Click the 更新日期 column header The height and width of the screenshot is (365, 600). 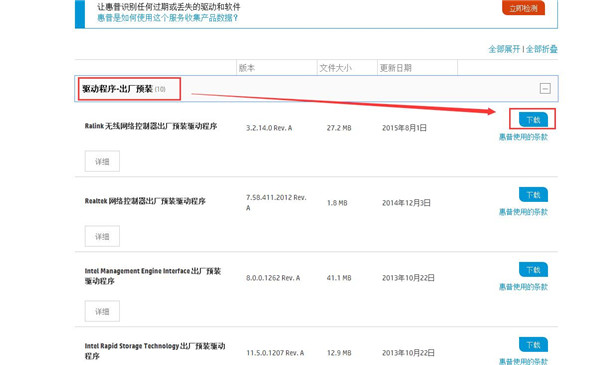tap(395, 68)
